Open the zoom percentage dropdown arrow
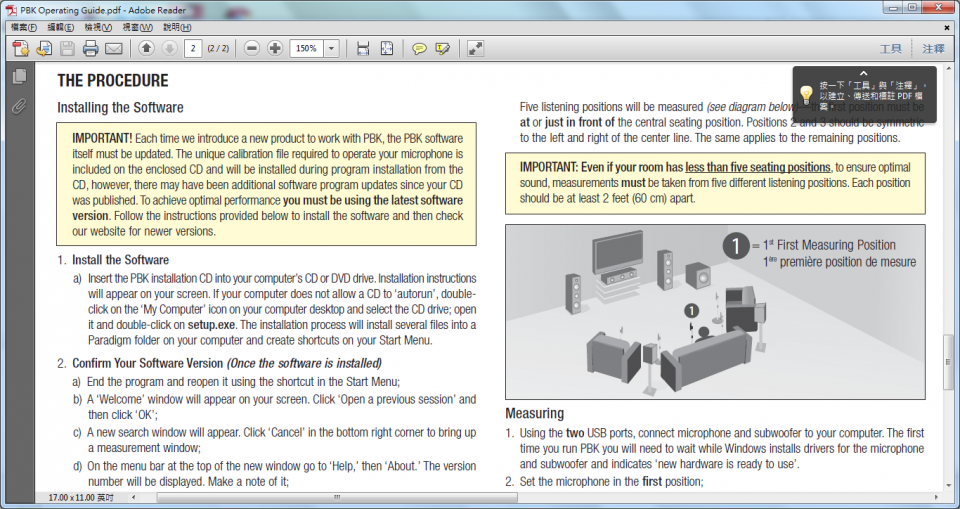 pyautogui.click(x=331, y=48)
